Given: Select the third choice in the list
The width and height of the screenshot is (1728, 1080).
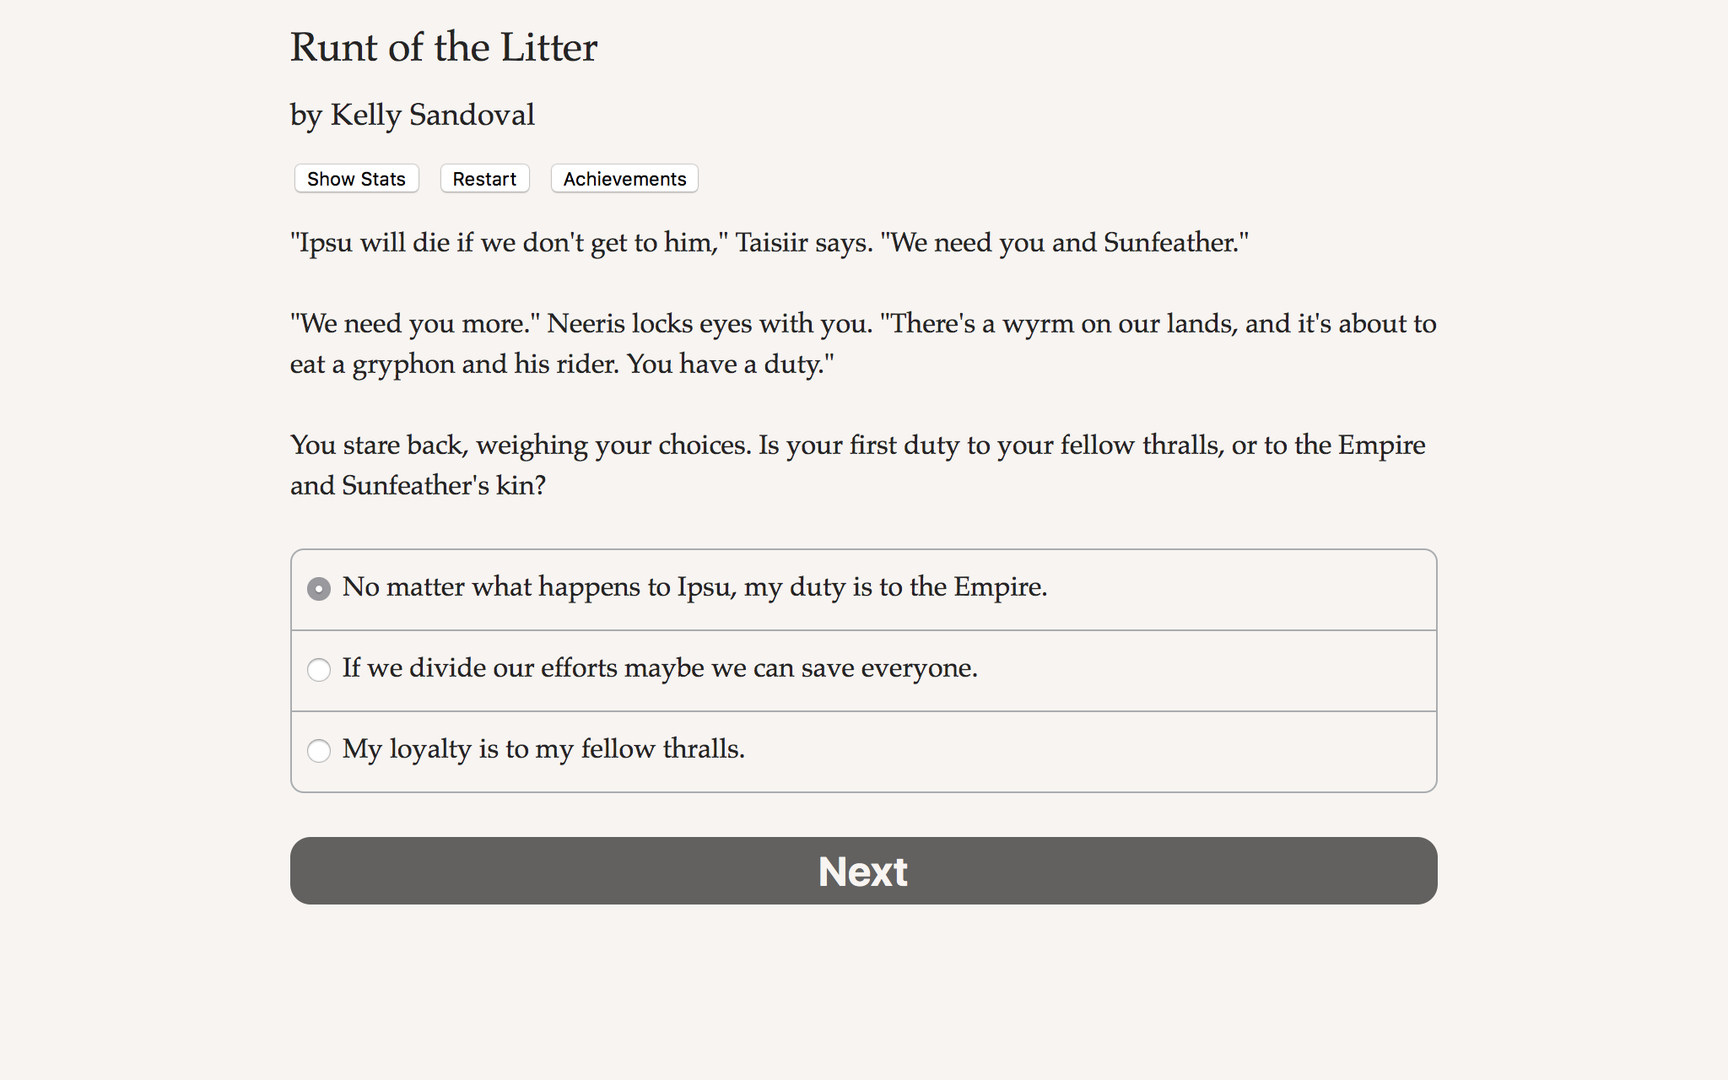Looking at the screenshot, I should tap(543, 749).
